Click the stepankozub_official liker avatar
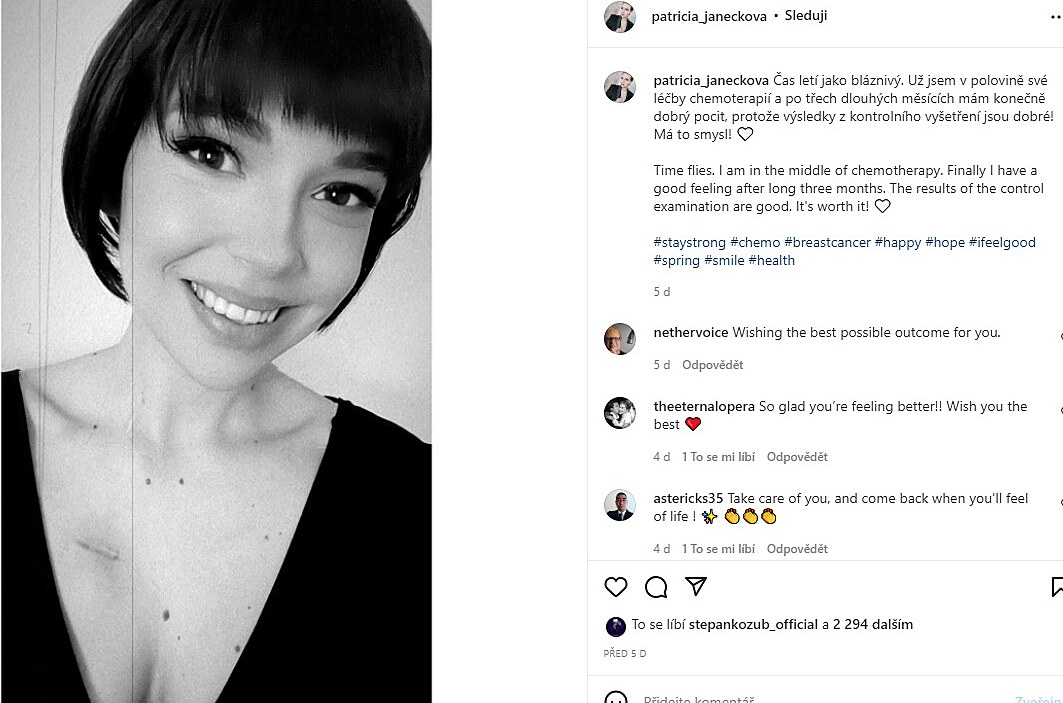Image resolution: width=1063 pixels, height=703 pixels. [616, 626]
